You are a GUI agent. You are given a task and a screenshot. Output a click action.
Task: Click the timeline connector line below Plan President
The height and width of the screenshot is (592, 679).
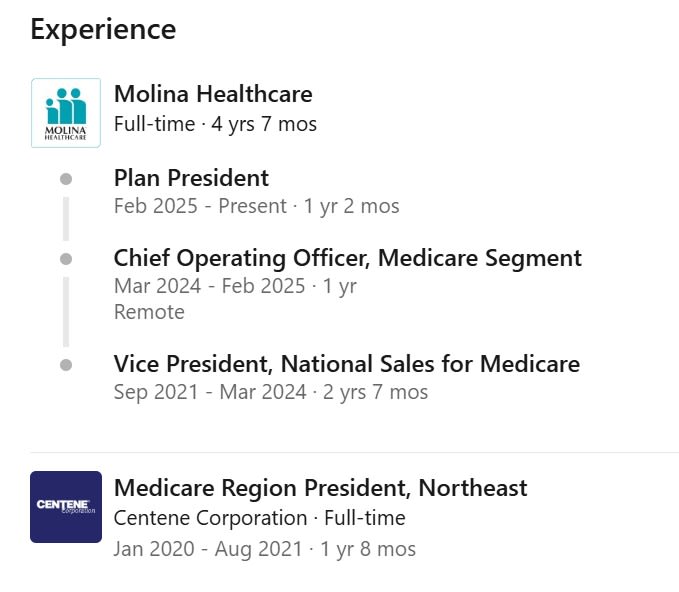pos(66,218)
